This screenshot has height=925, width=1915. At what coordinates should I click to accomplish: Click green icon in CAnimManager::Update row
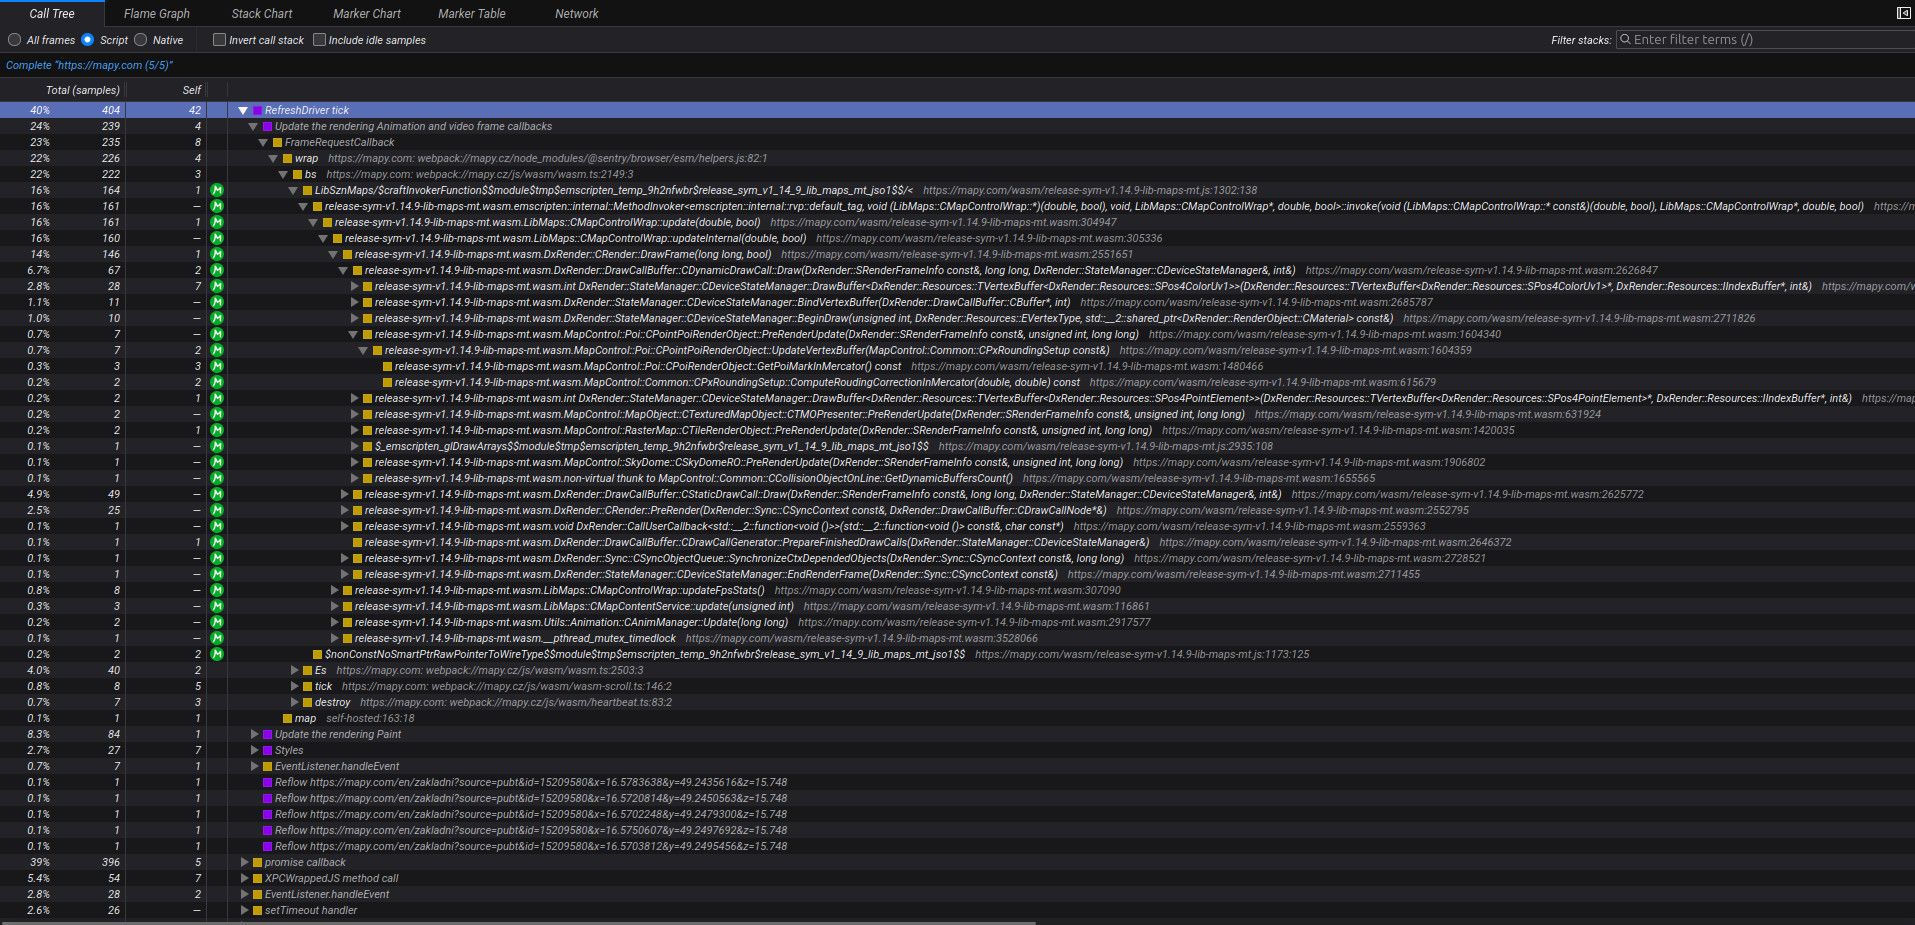pyautogui.click(x=217, y=622)
